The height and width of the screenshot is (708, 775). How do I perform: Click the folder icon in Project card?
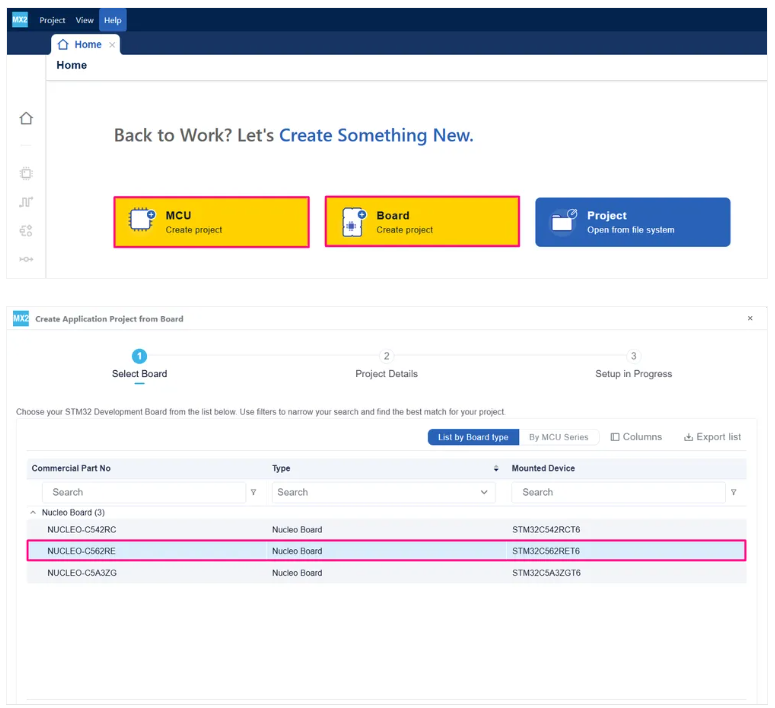(564, 221)
